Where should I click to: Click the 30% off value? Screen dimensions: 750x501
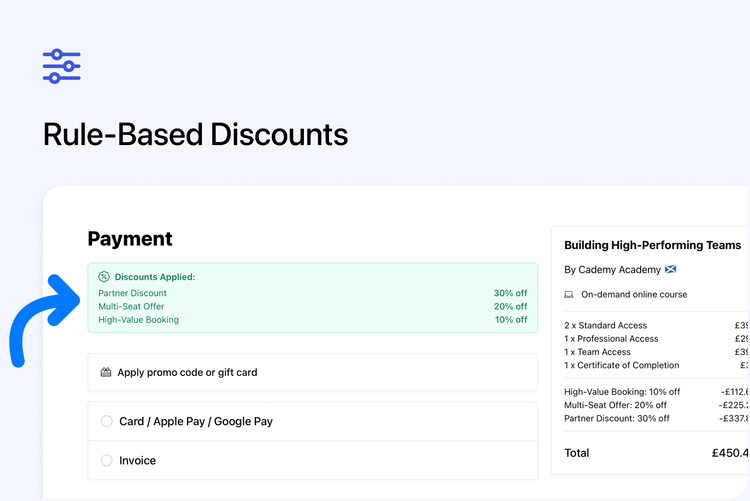[x=510, y=293]
